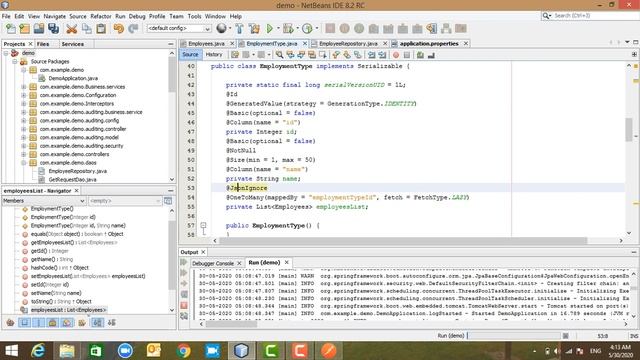The image size is (640, 360).
Task: Collapse code fold at EmploymentType() constructor
Action: click(x=203, y=225)
